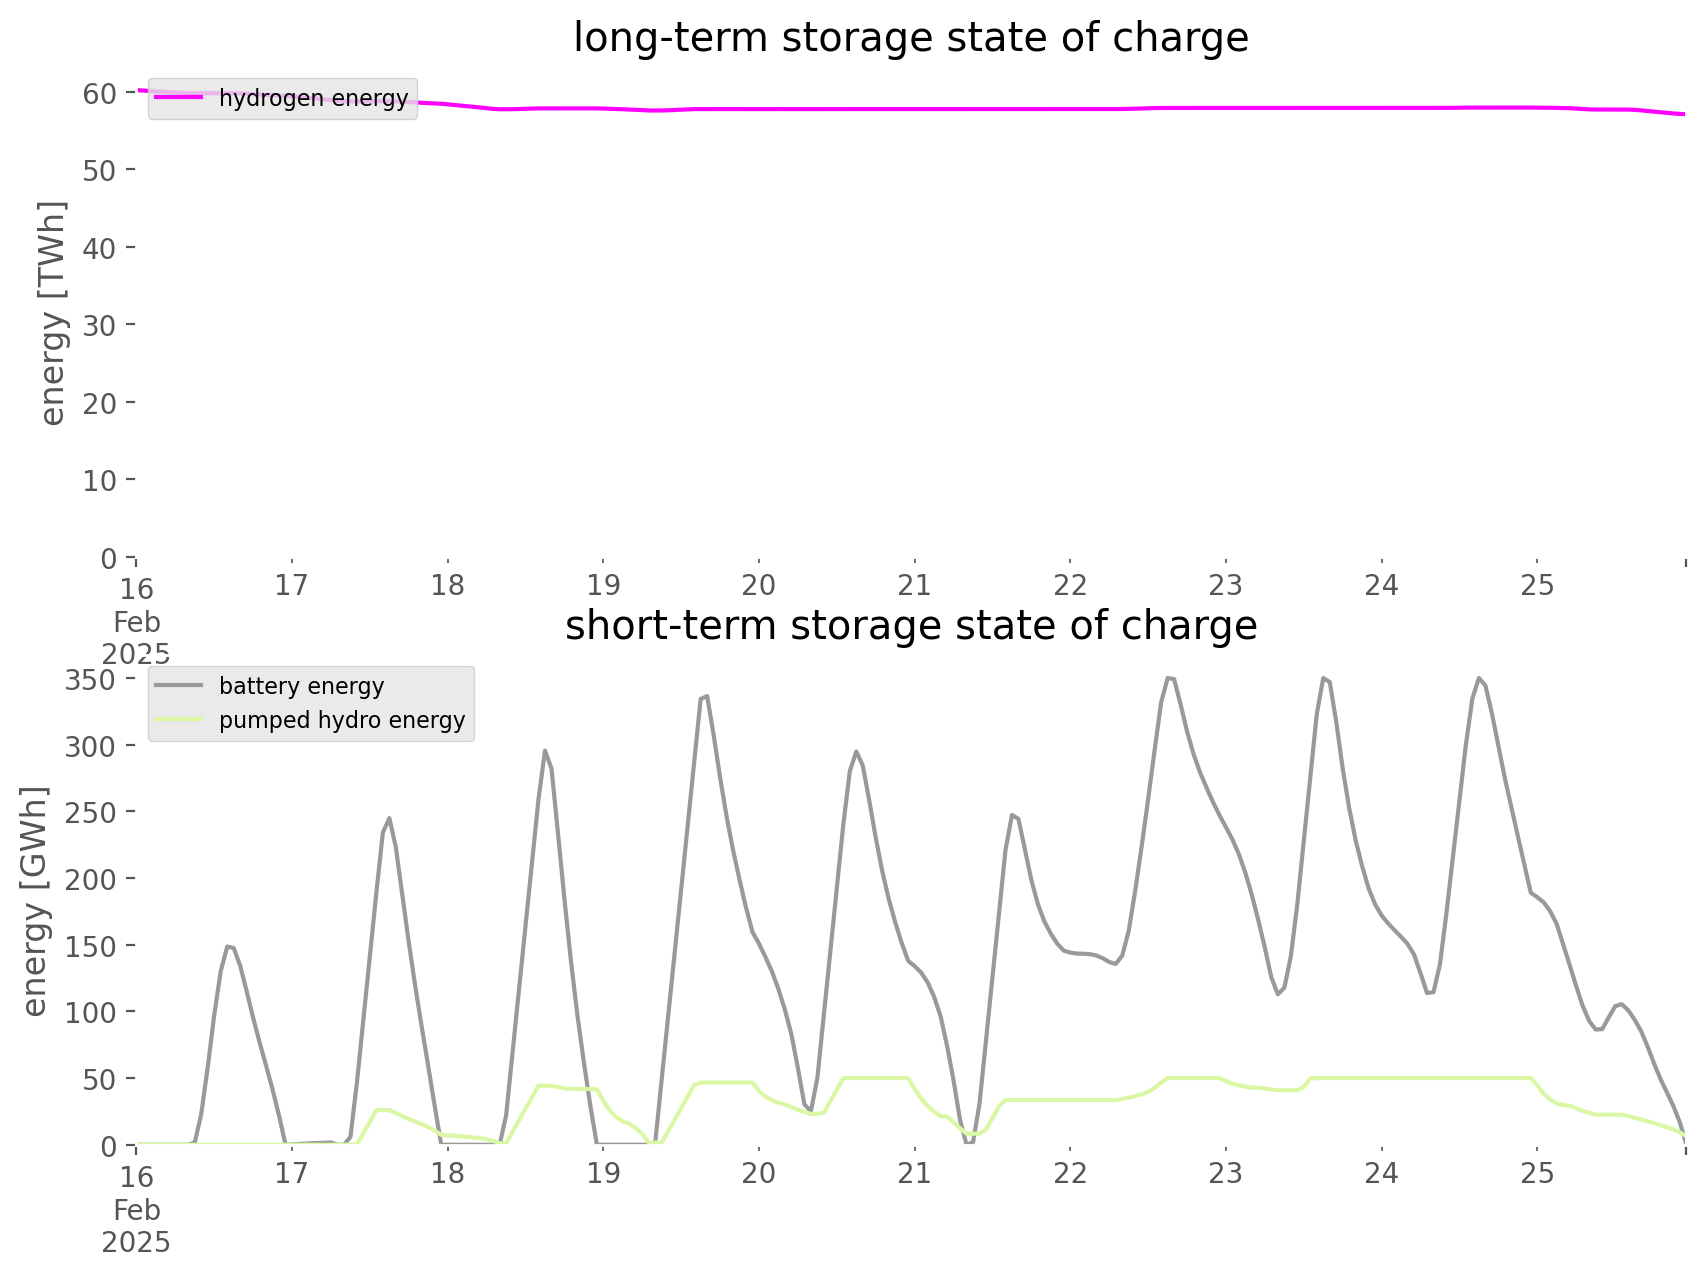Click date tick 20 on the bottom chart
1706x1277 pixels.
[x=759, y=1173]
